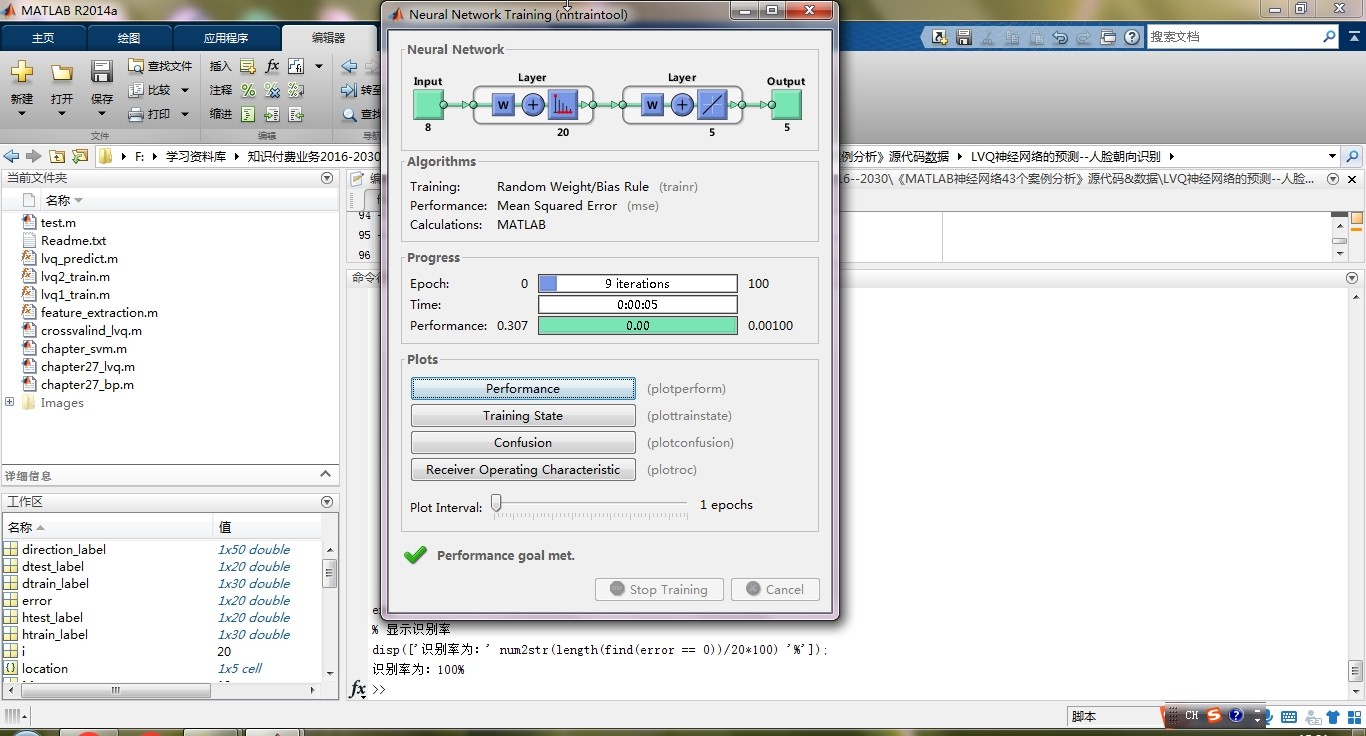Click the Sogou S input method icon
This screenshot has width=1366, height=736.
[1214, 716]
